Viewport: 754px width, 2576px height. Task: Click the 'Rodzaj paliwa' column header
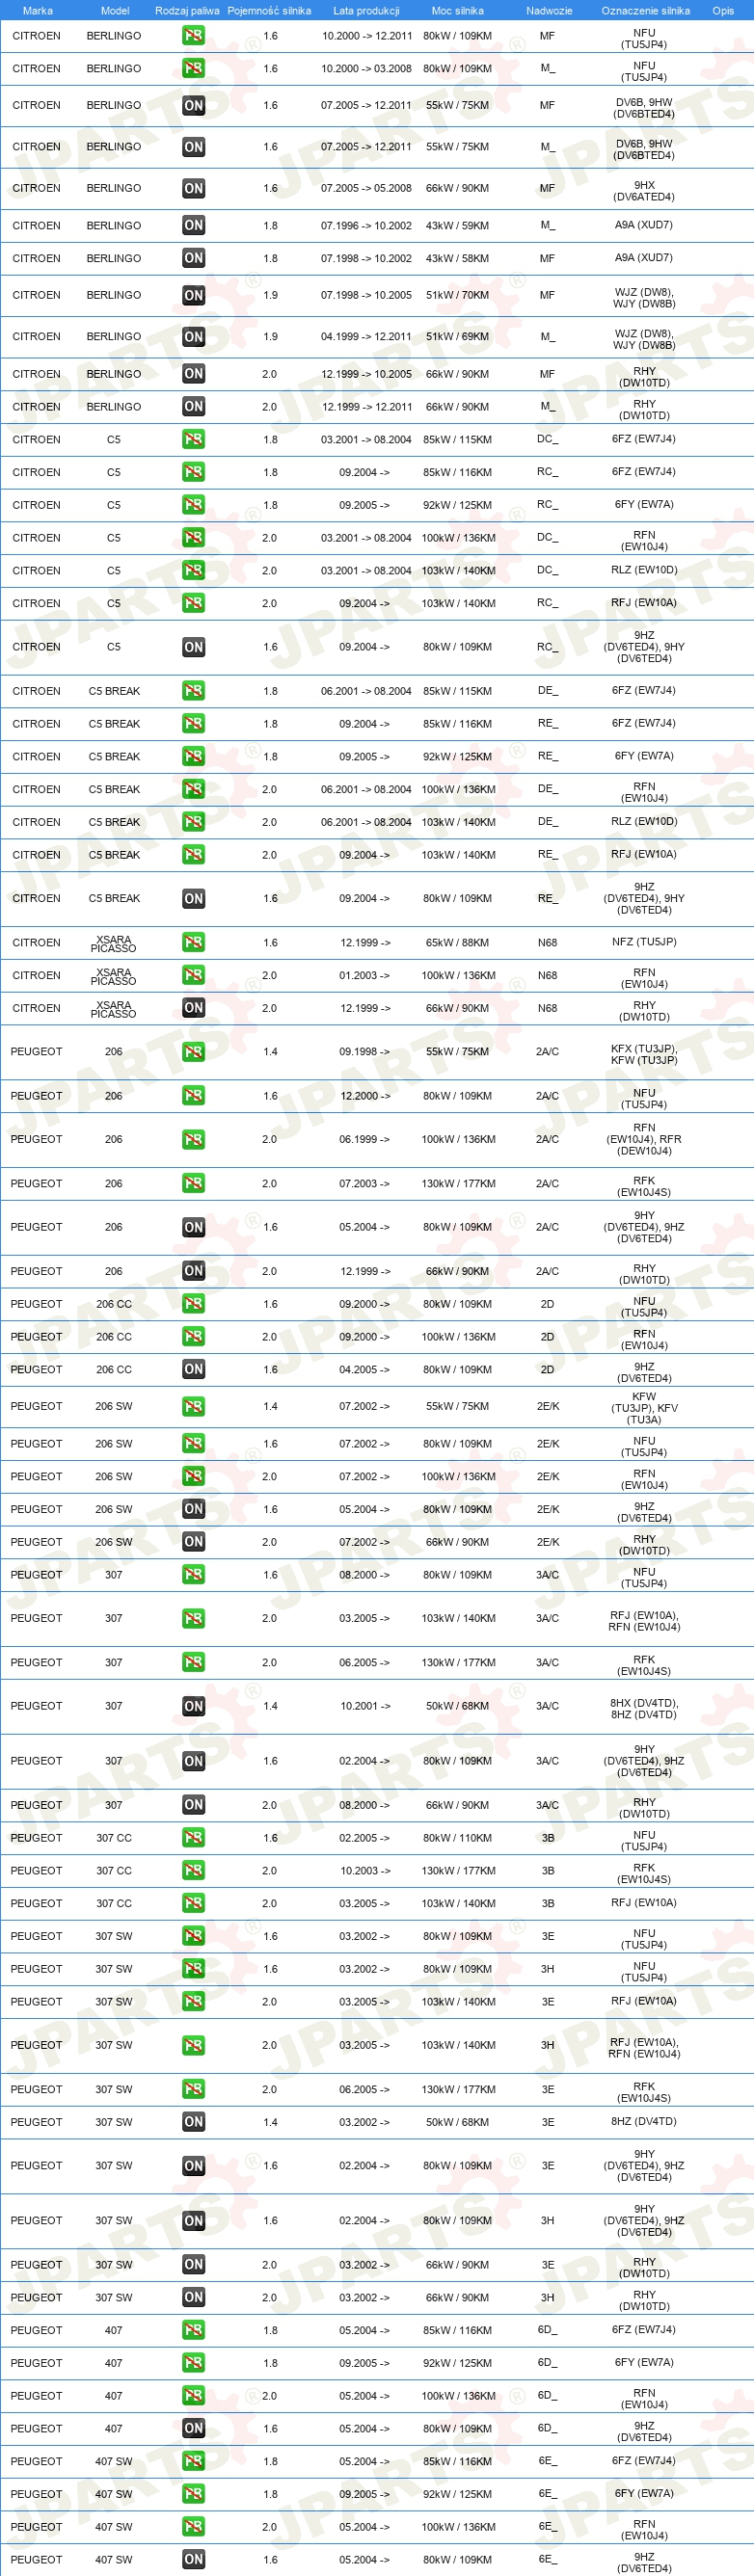click(187, 10)
